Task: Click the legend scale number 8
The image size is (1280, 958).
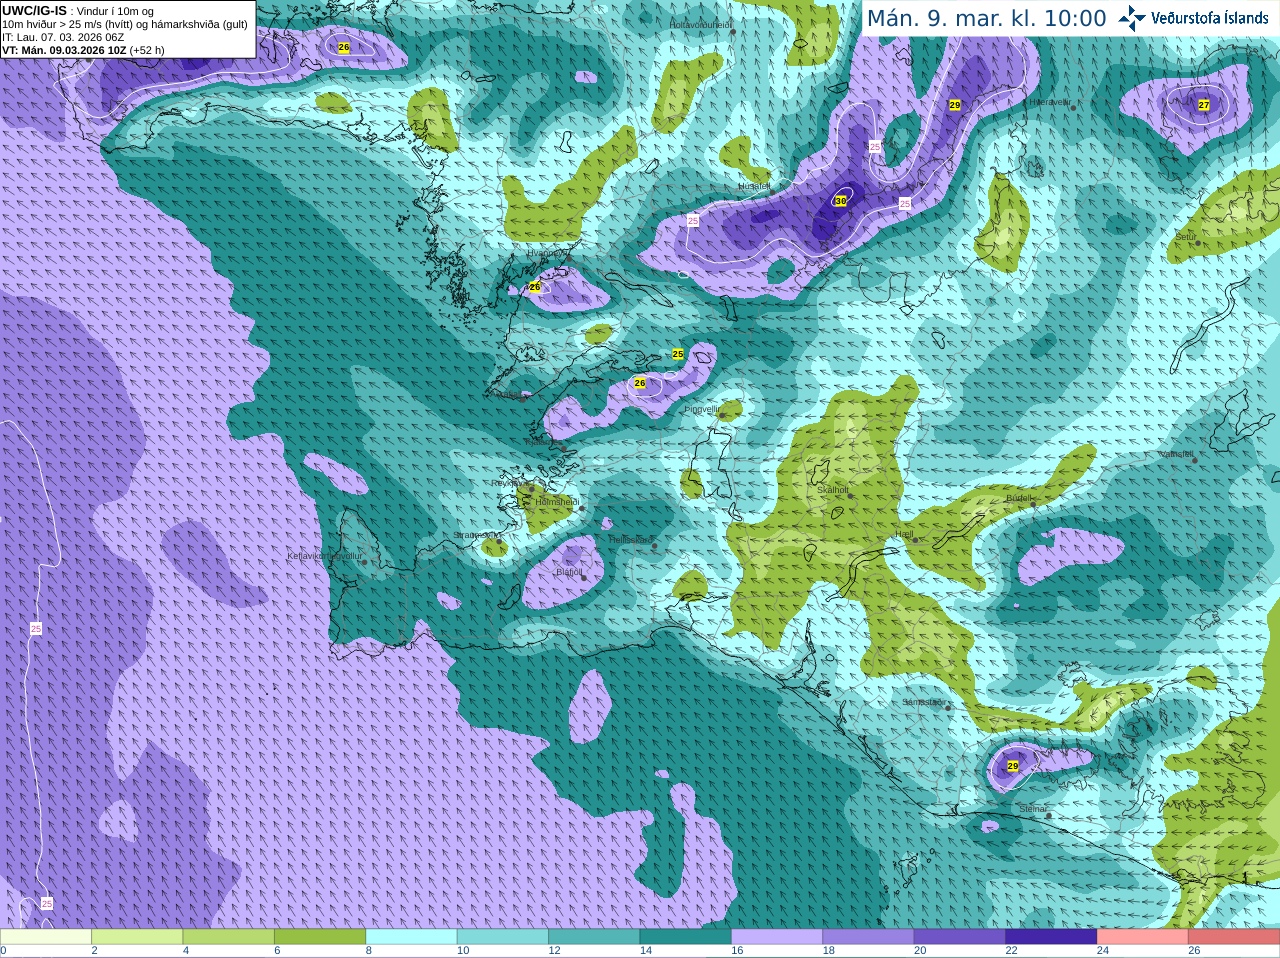Action: click(369, 951)
